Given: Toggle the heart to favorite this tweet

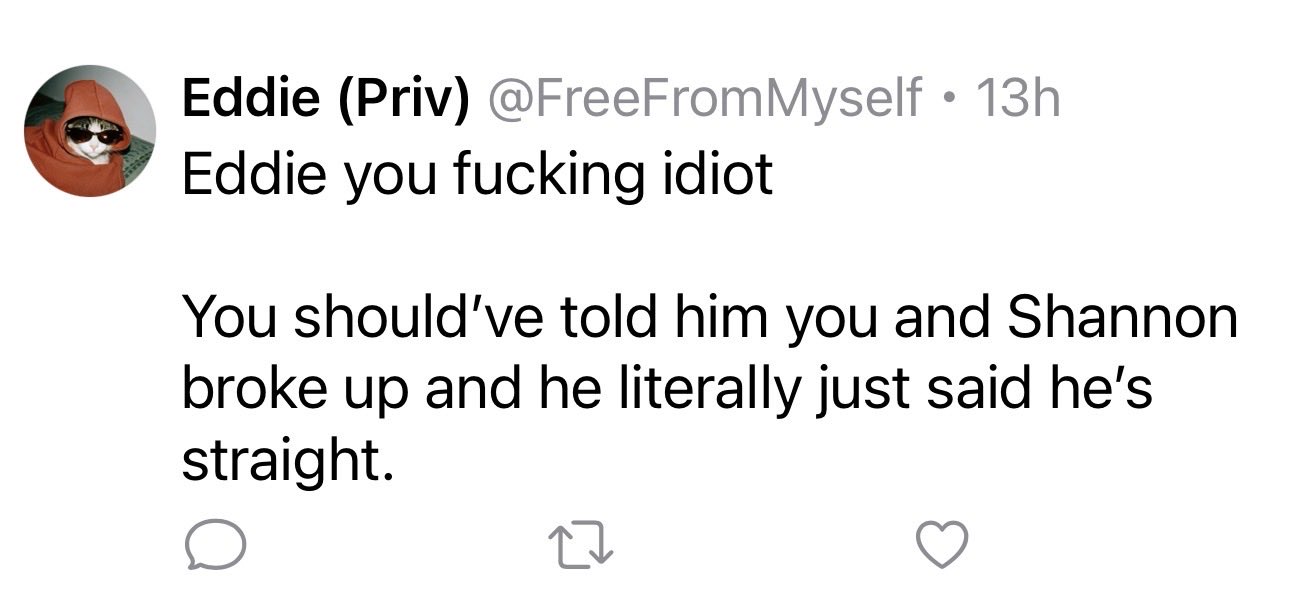Looking at the screenshot, I should [943, 547].
